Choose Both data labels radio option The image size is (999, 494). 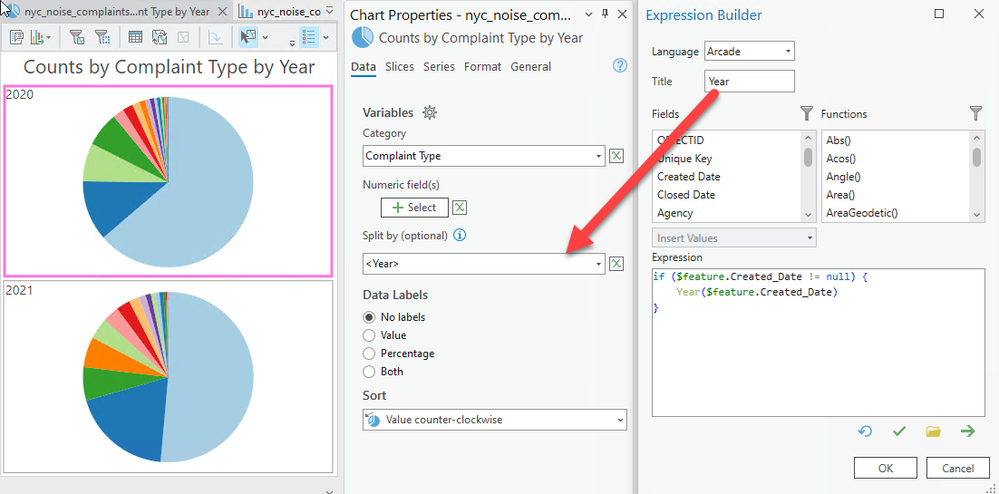click(370, 372)
